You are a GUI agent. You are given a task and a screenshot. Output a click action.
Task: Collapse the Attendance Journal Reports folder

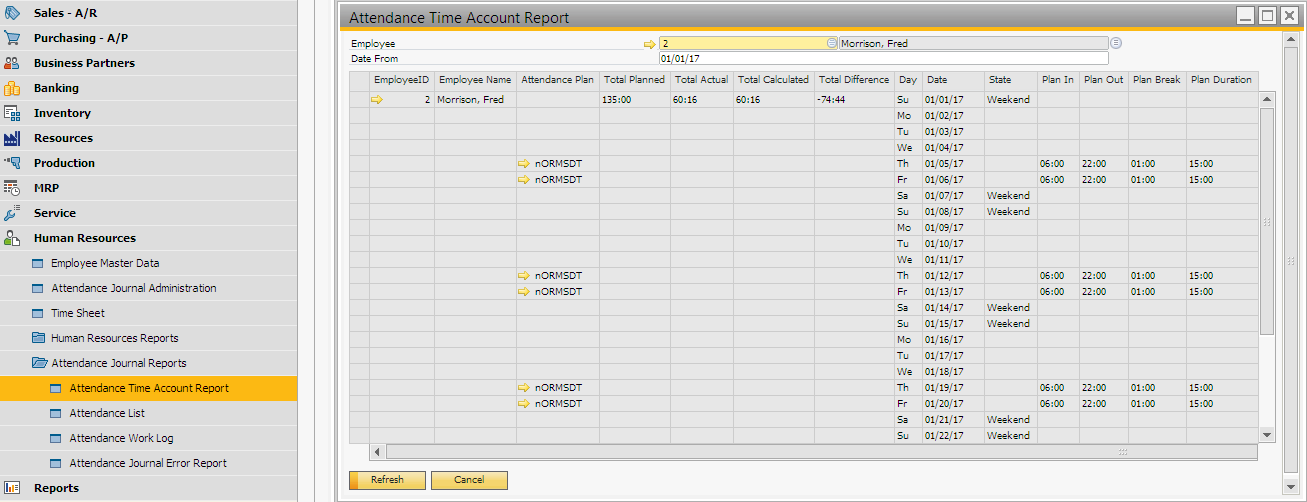coord(39,363)
